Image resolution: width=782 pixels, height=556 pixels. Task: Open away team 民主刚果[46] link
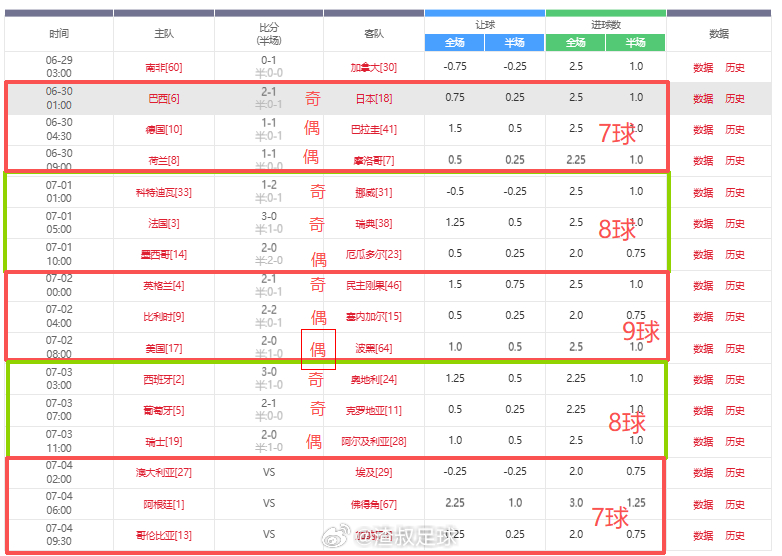click(374, 286)
